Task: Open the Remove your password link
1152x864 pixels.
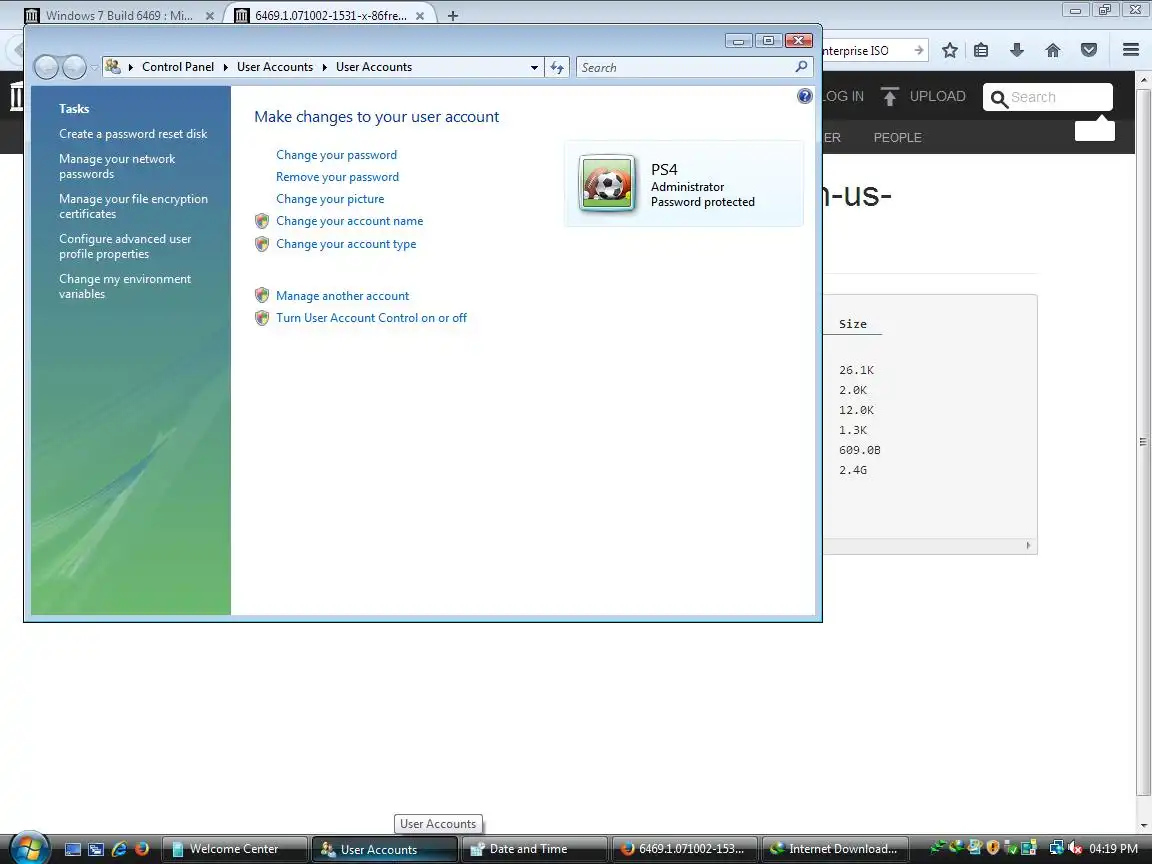Action: tap(337, 177)
